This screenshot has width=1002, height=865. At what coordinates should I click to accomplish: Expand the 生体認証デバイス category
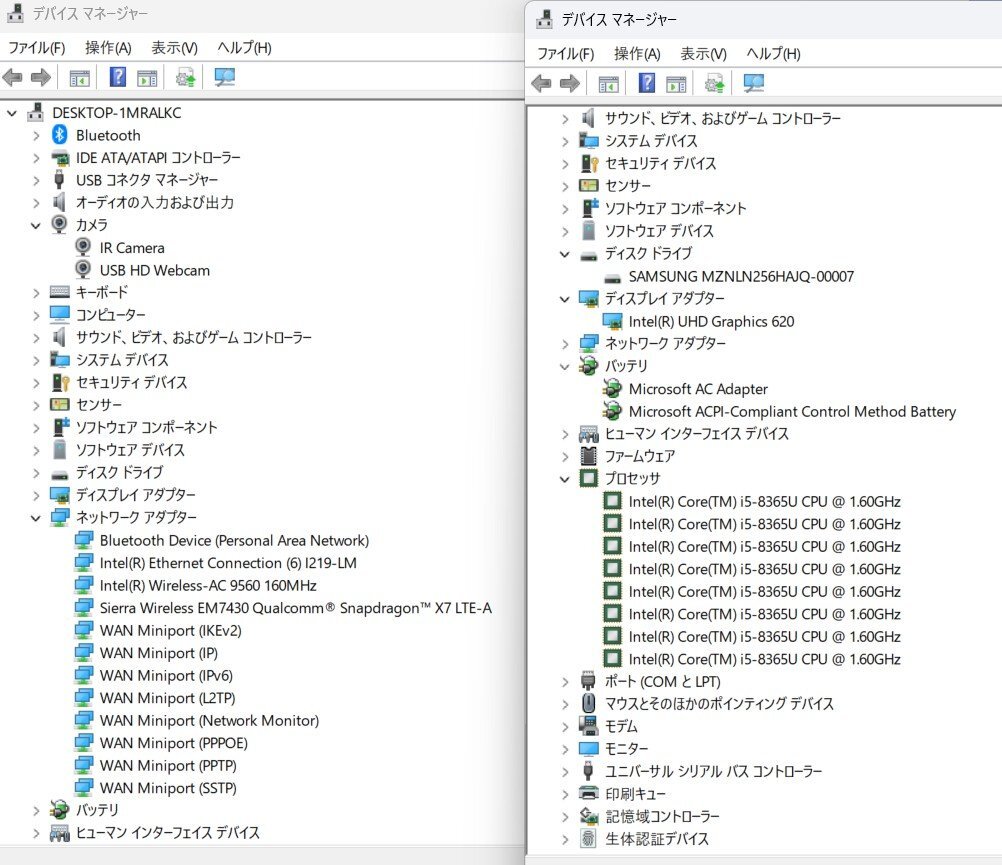click(565, 839)
